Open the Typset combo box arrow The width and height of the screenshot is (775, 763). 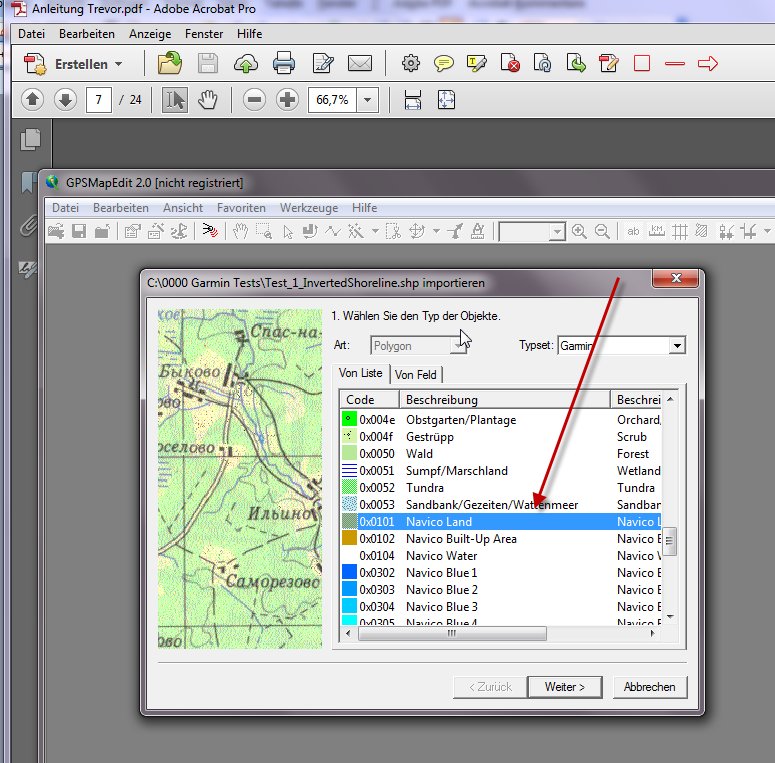[x=676, y=345]
